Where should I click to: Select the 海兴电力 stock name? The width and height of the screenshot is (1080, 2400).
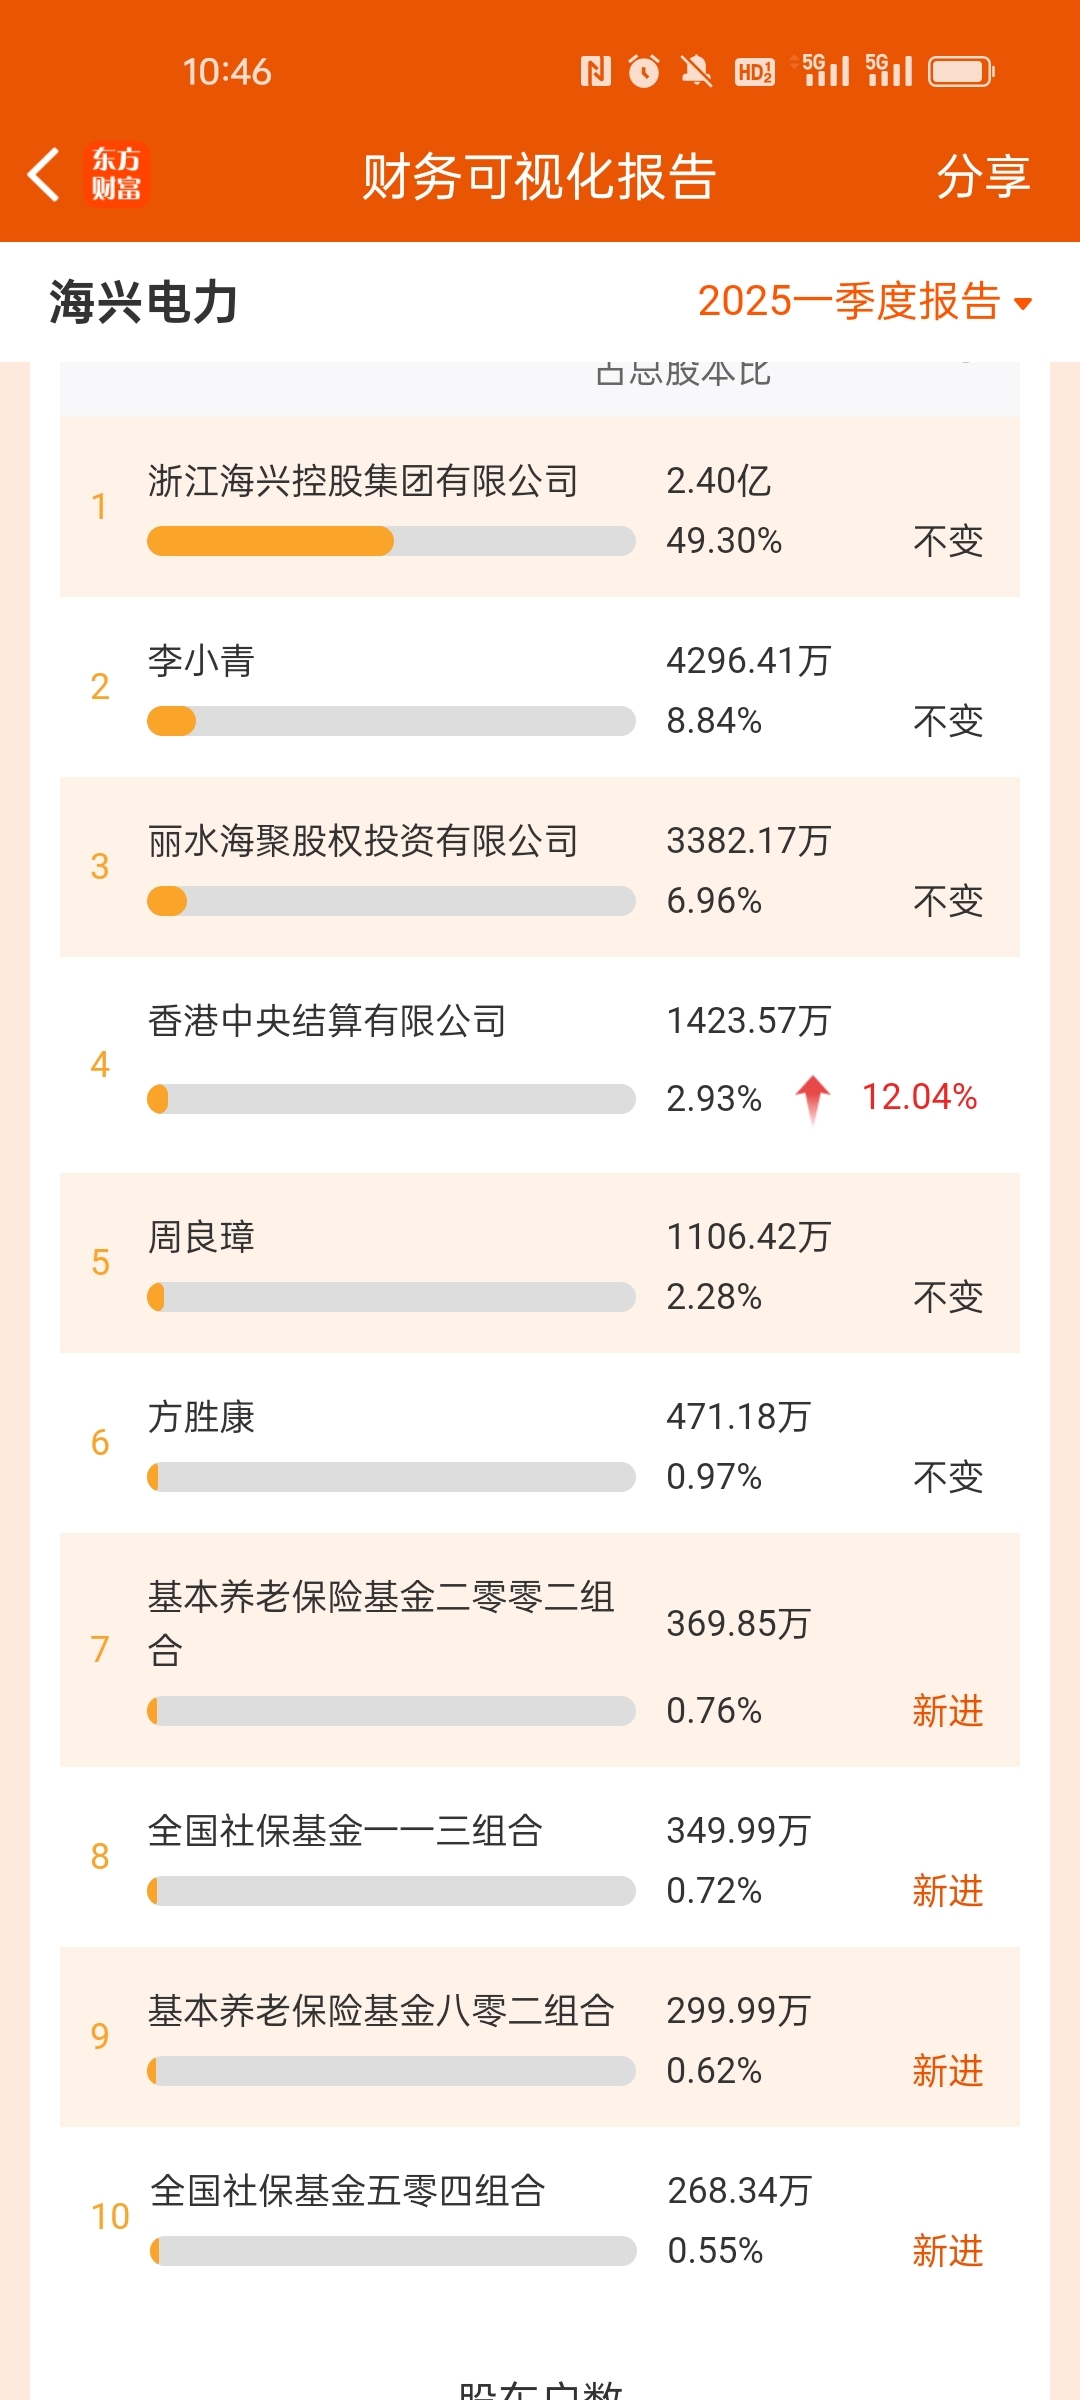tap(143, 302)
